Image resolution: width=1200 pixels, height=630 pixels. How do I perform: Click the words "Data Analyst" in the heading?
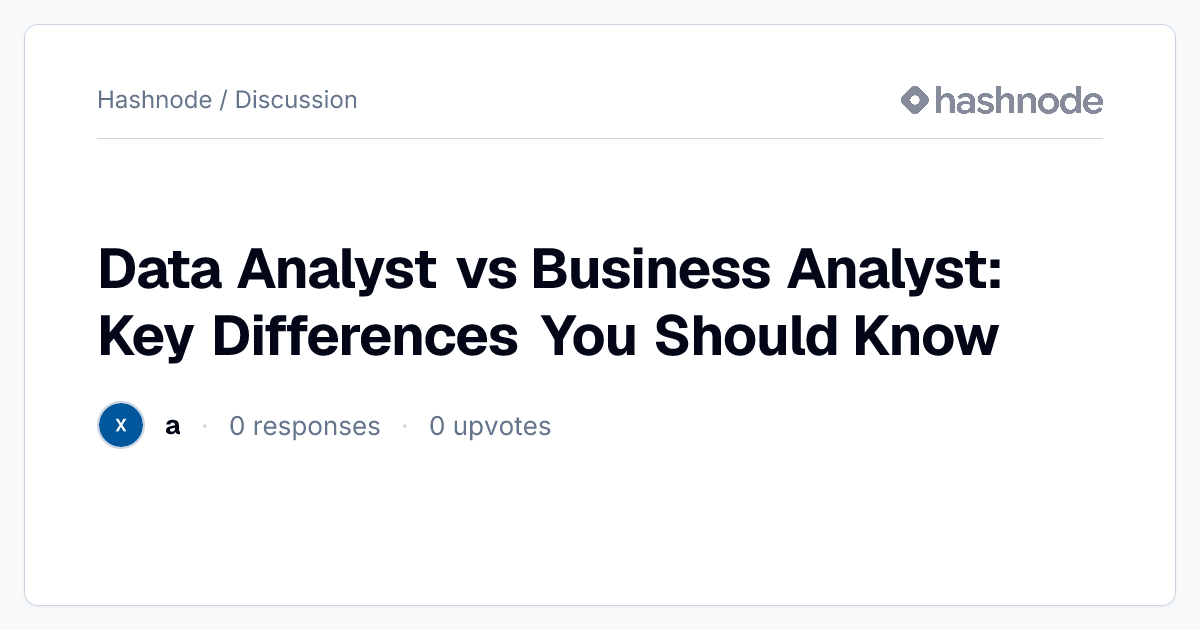266,270
